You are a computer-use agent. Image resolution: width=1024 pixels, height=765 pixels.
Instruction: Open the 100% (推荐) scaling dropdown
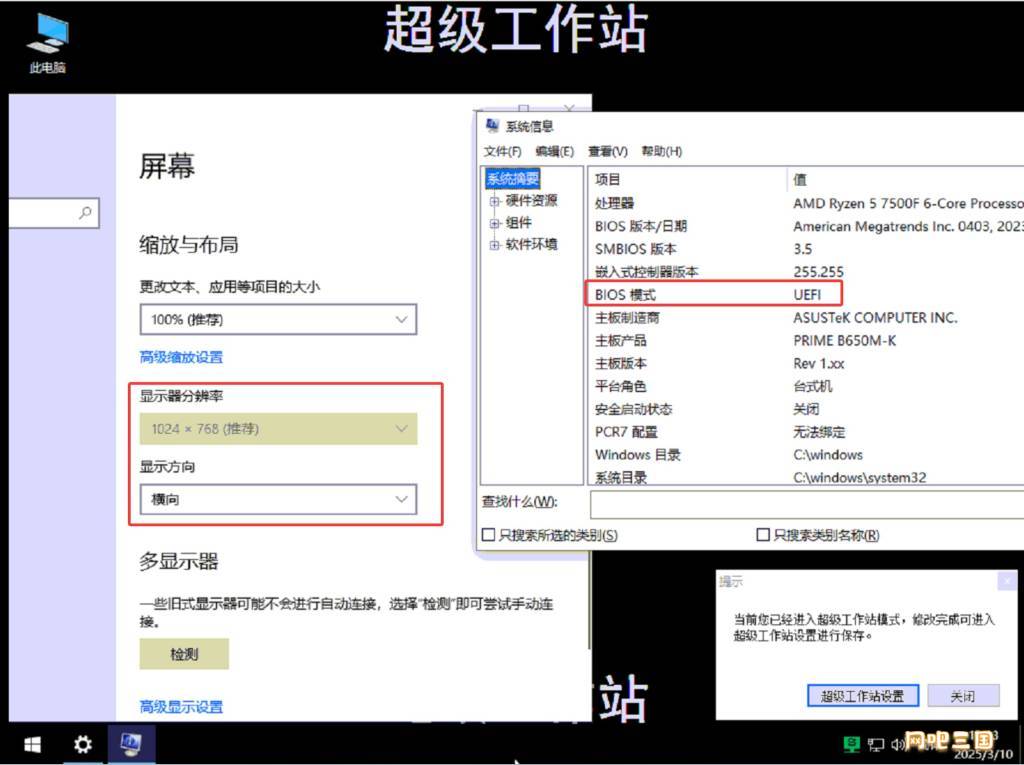tap(278, 319)
